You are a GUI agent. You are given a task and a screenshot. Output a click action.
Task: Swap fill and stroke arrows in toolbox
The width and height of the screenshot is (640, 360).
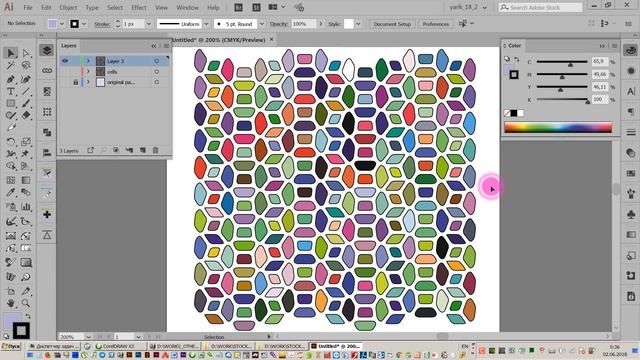click(x=28, y=316)
